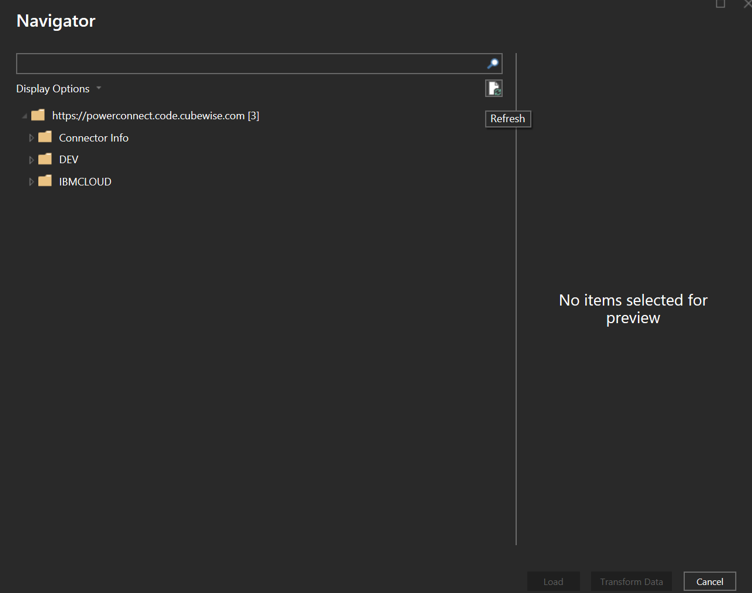The width and height of the screenshot is (752, 593).
Task: Click the DEV folder icon
Action: click(x=45, y=159)
